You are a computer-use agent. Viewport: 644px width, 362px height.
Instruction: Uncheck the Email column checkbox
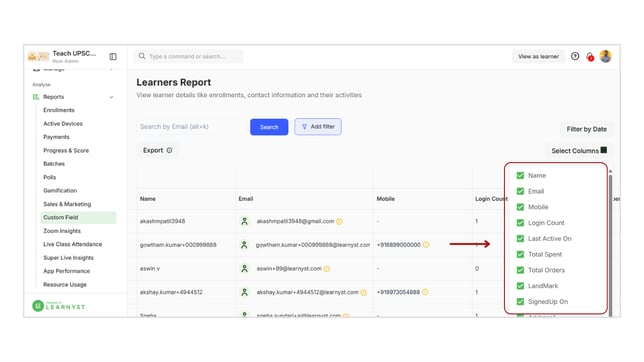coord(520,191)
